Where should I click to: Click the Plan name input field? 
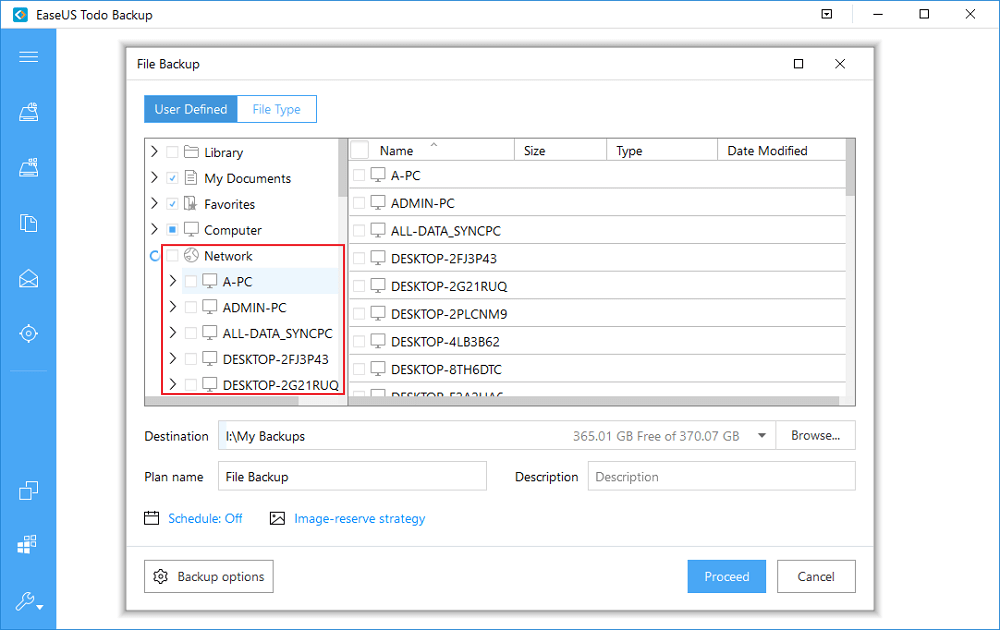tap(352, 477)
